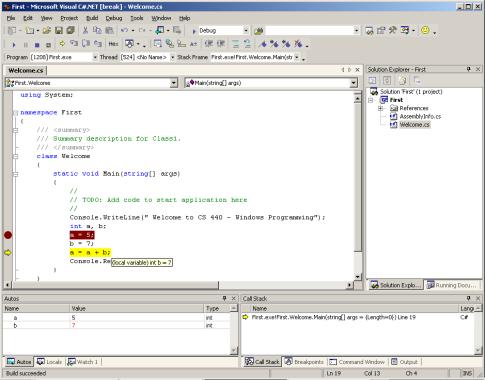485x380 pixels.
Task: Open the Build menu
Action: click(x=92, y=18)
